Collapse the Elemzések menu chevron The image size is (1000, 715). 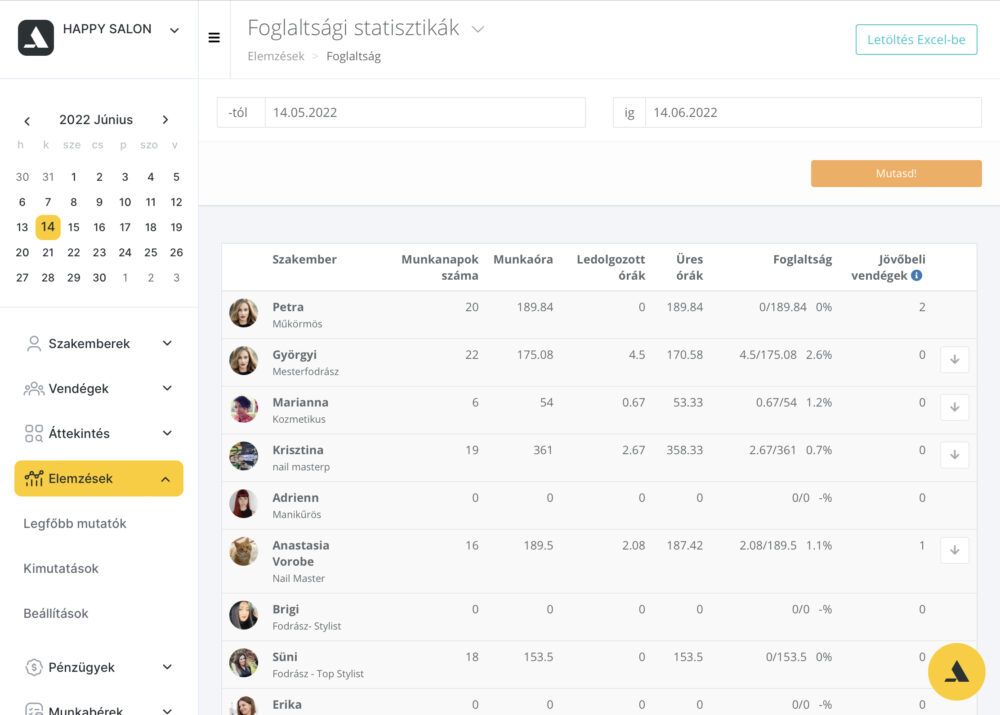(166, 479)
